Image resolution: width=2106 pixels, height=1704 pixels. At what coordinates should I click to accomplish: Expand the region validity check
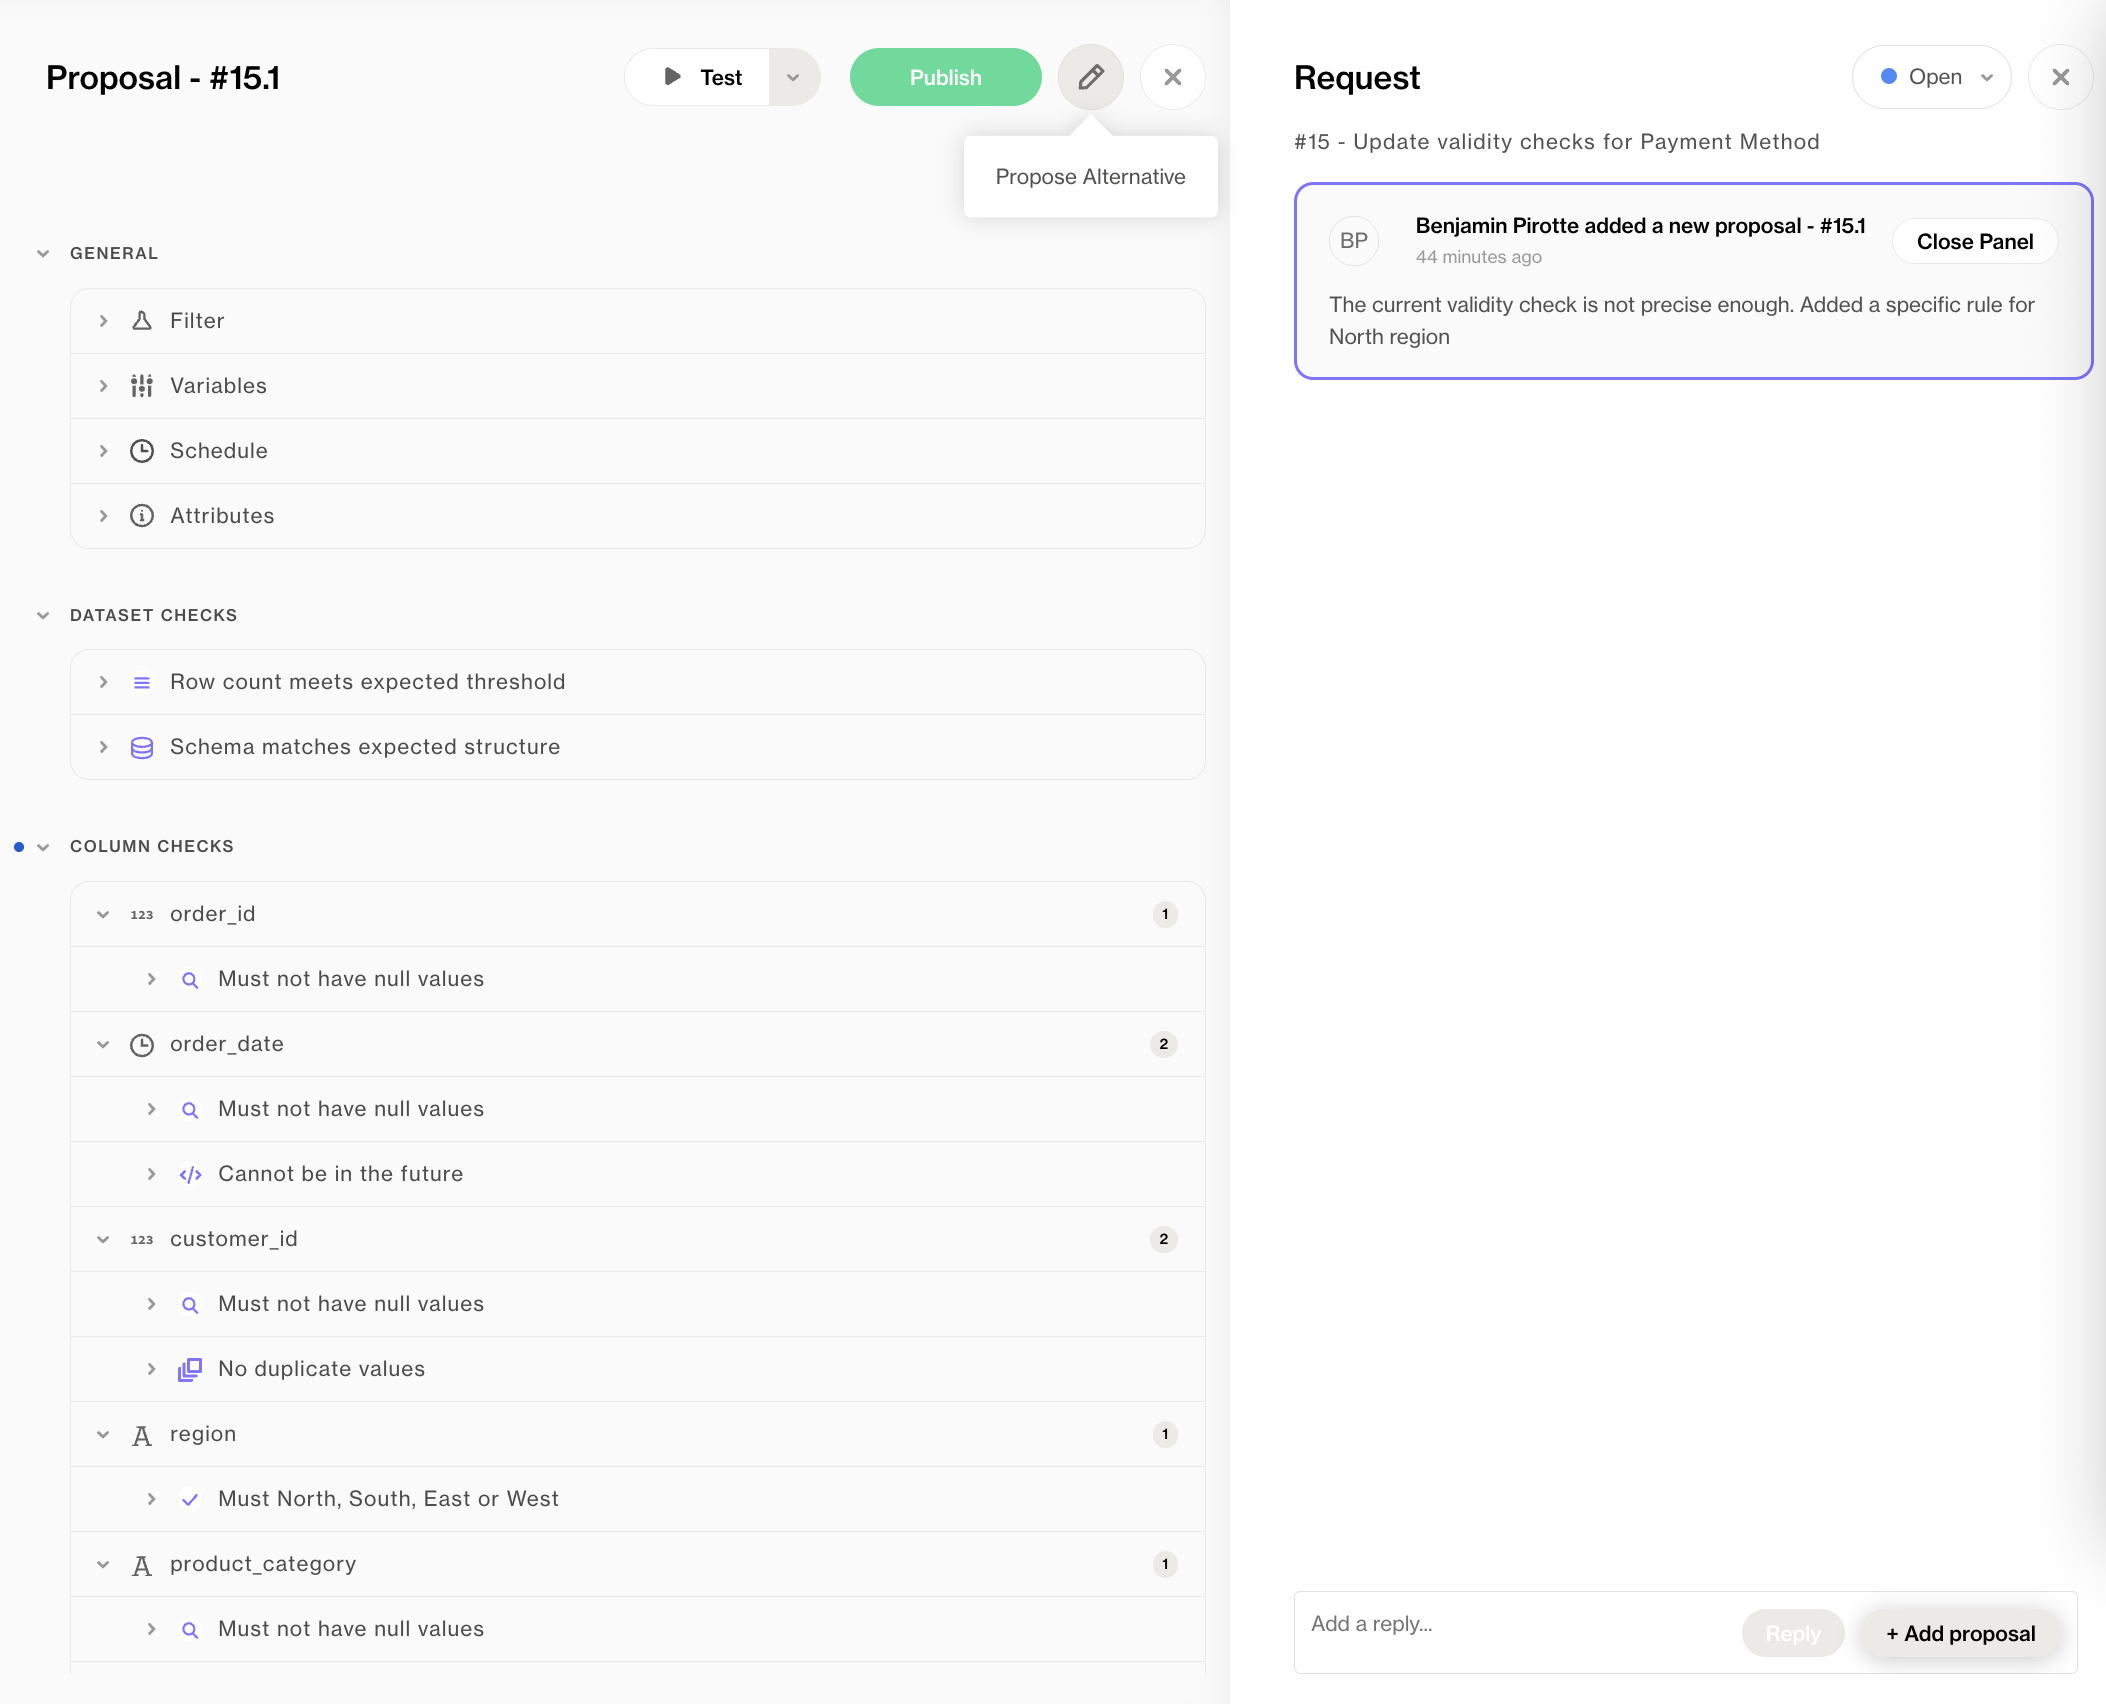point(151,1499)
